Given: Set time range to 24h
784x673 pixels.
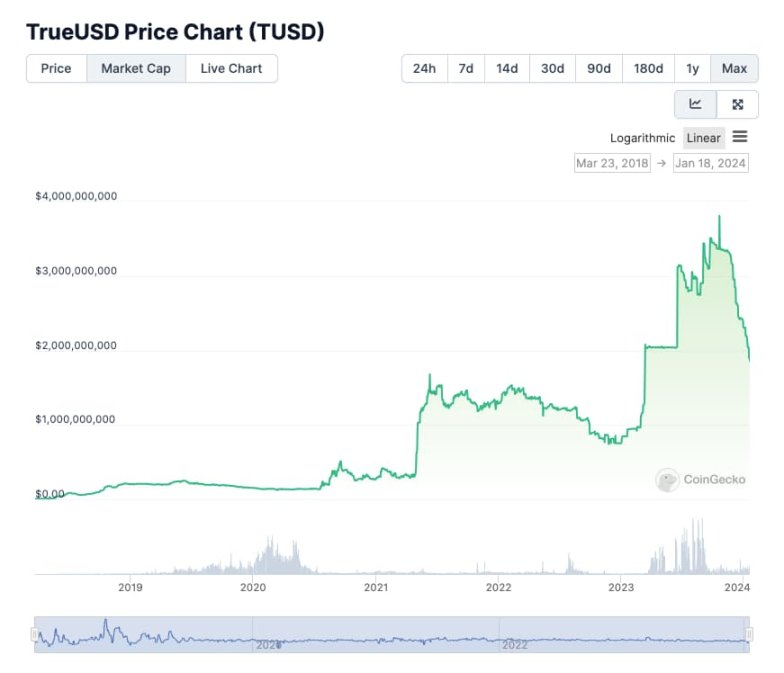Looking at the screenshot, I should pos(424,68).
